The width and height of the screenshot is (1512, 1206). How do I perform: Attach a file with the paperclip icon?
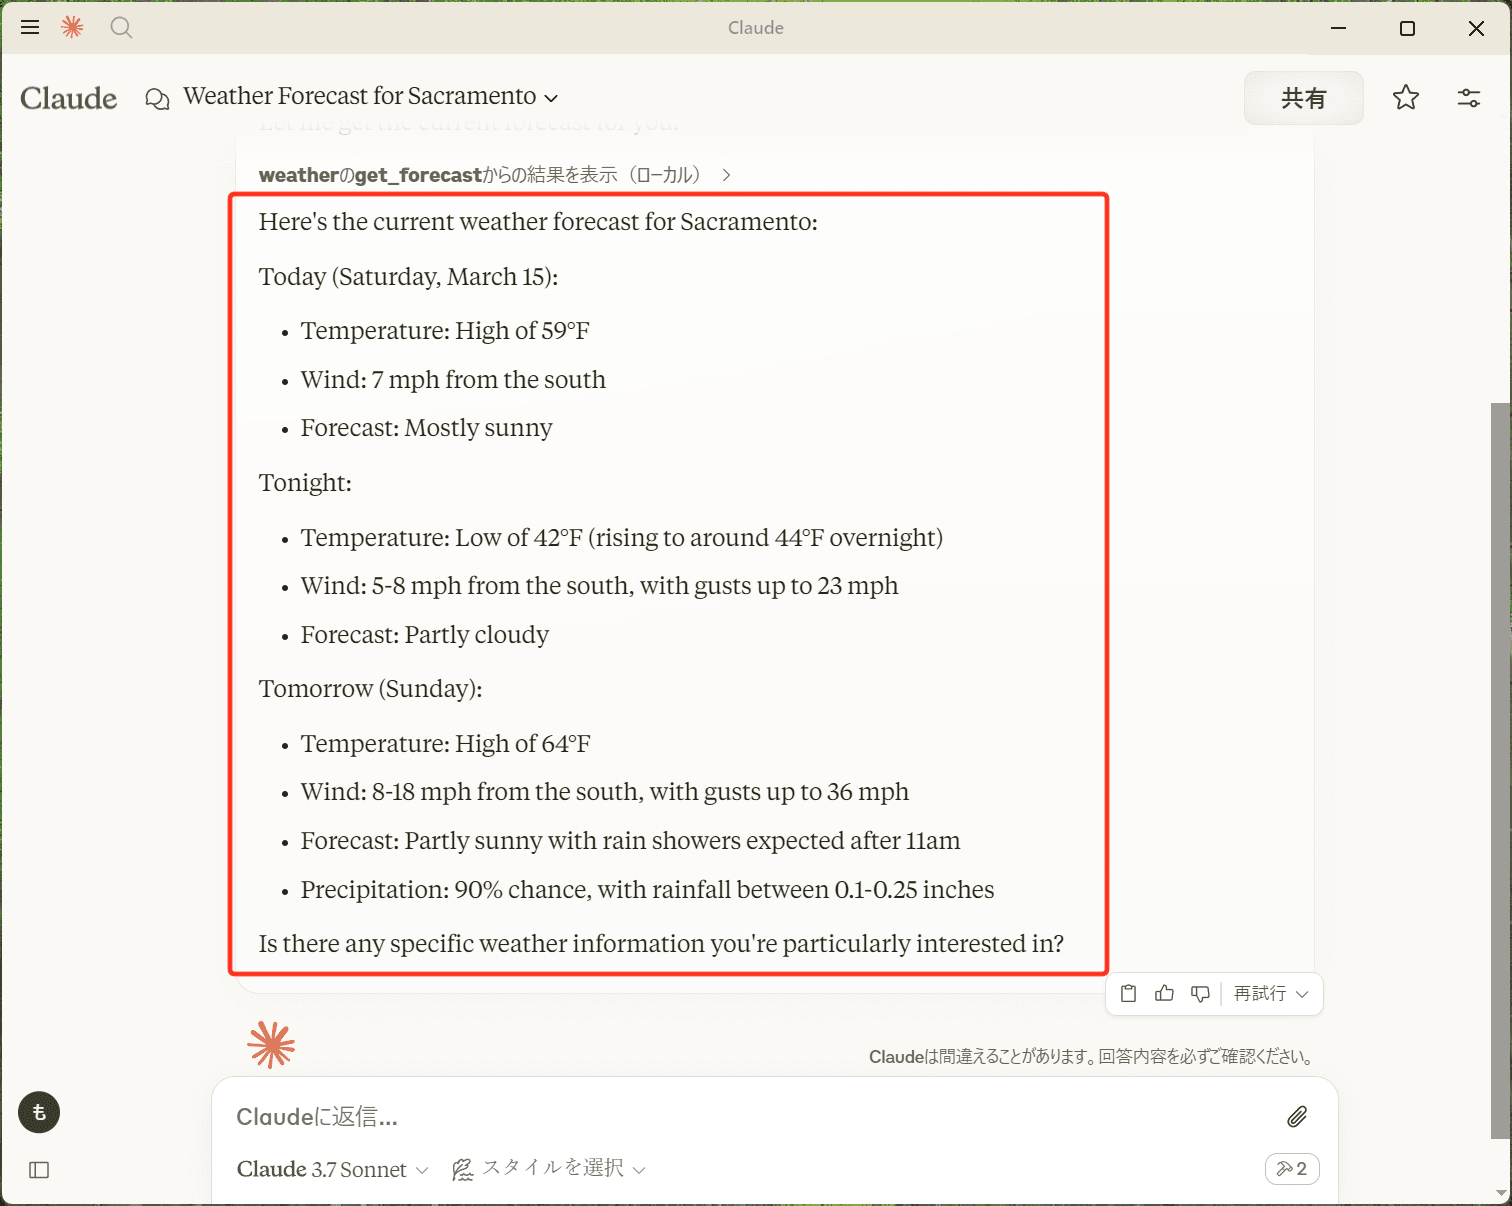click(x=1296, y=1117)
